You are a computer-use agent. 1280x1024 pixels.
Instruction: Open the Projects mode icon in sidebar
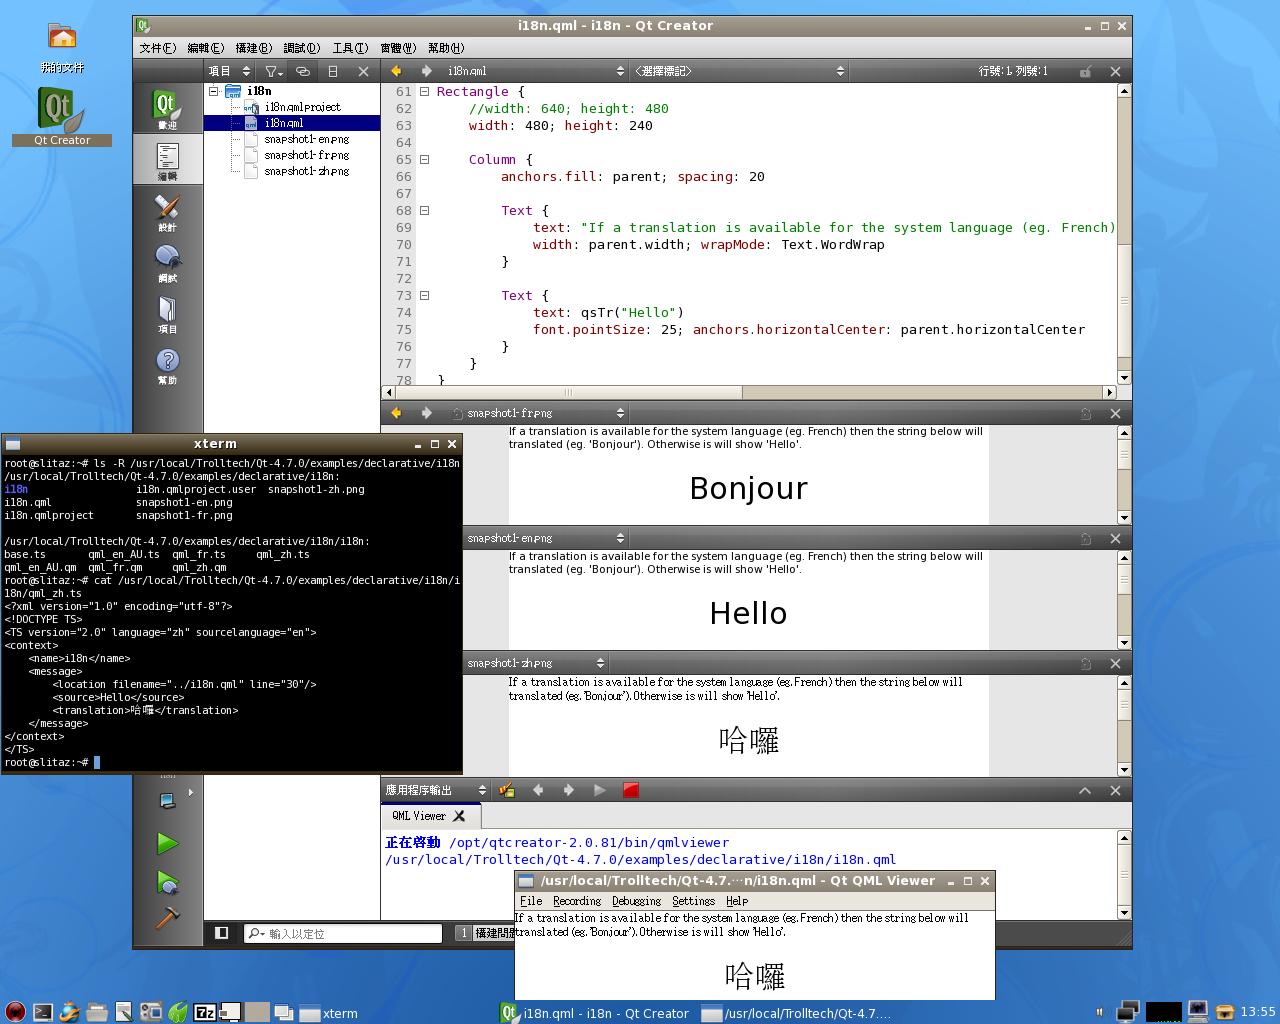[167, 313]
